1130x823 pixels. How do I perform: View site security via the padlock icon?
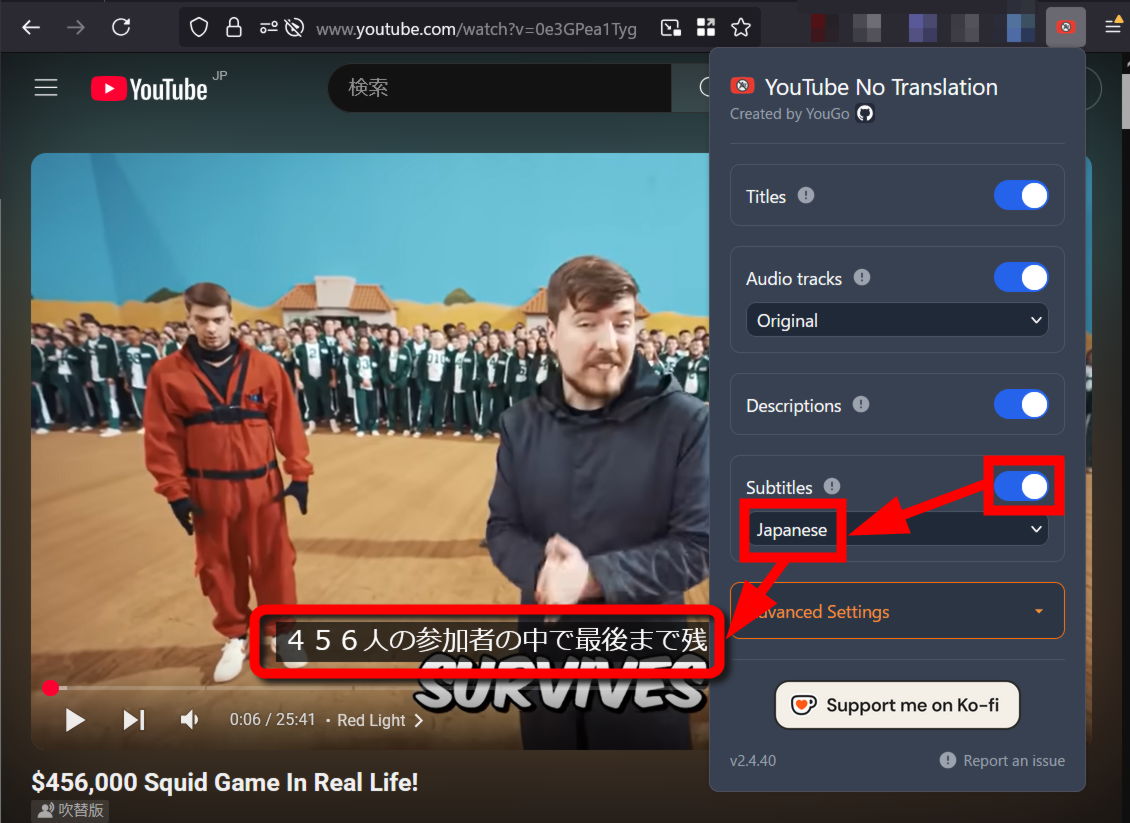pyautogui.click(x=233, y=28)
